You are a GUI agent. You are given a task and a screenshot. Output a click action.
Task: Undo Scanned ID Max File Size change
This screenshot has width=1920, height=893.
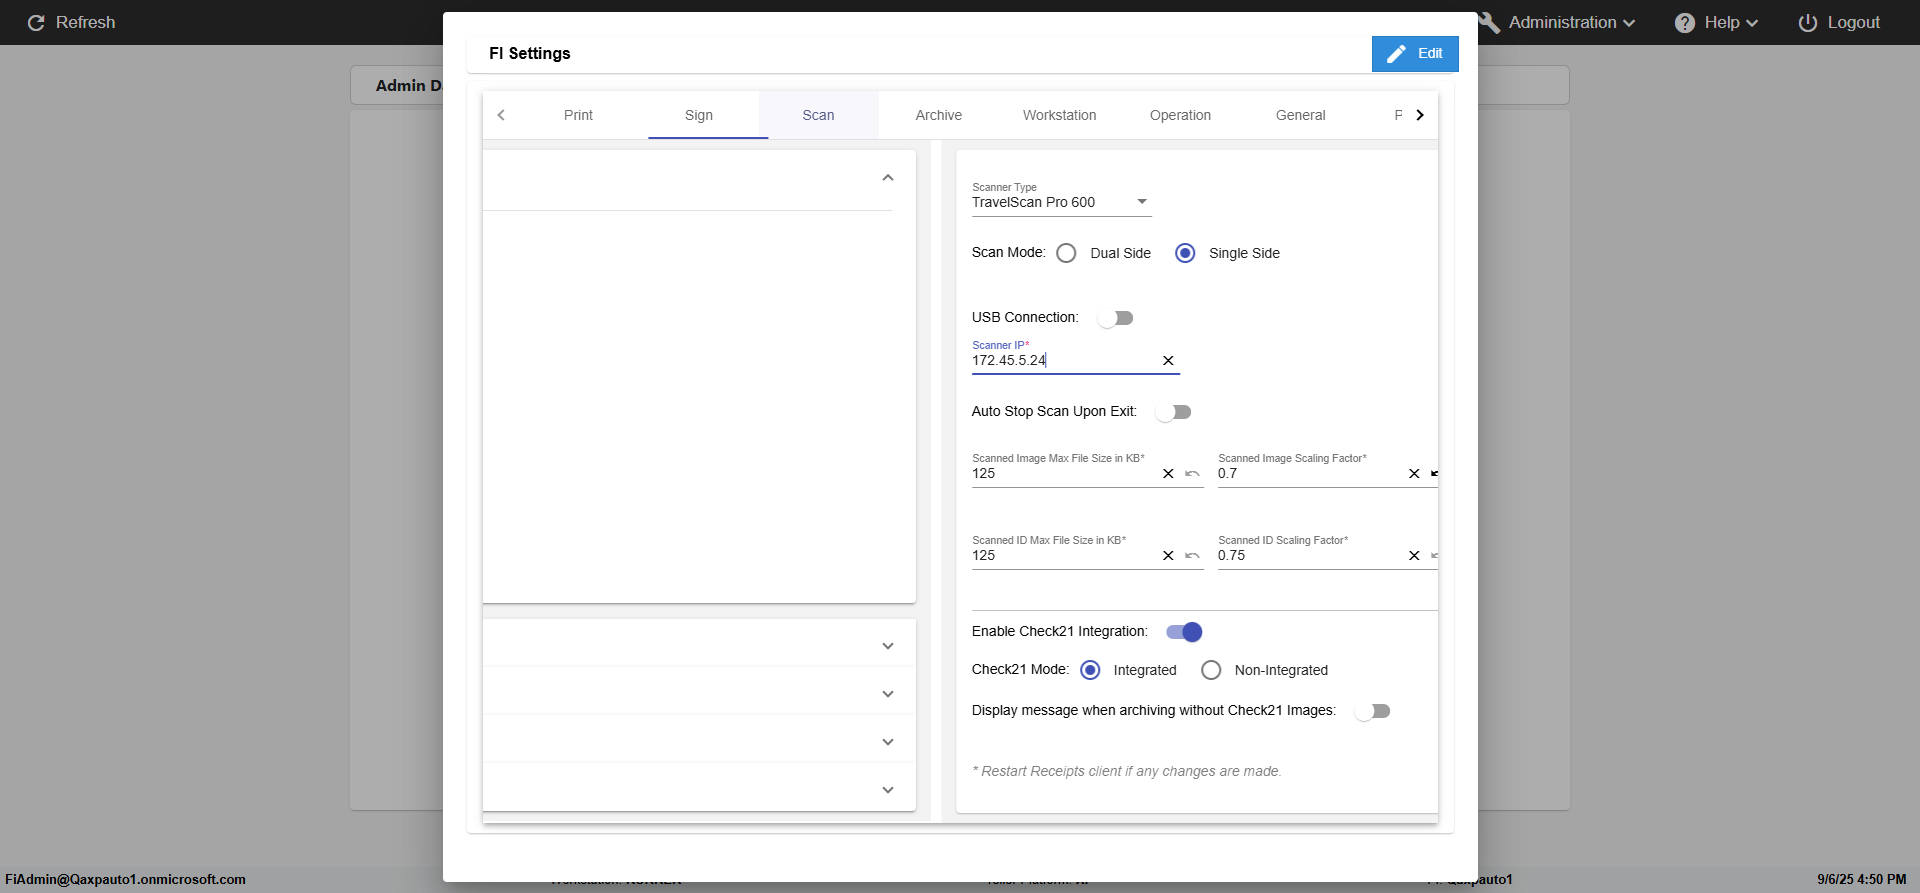point(1192,556)
